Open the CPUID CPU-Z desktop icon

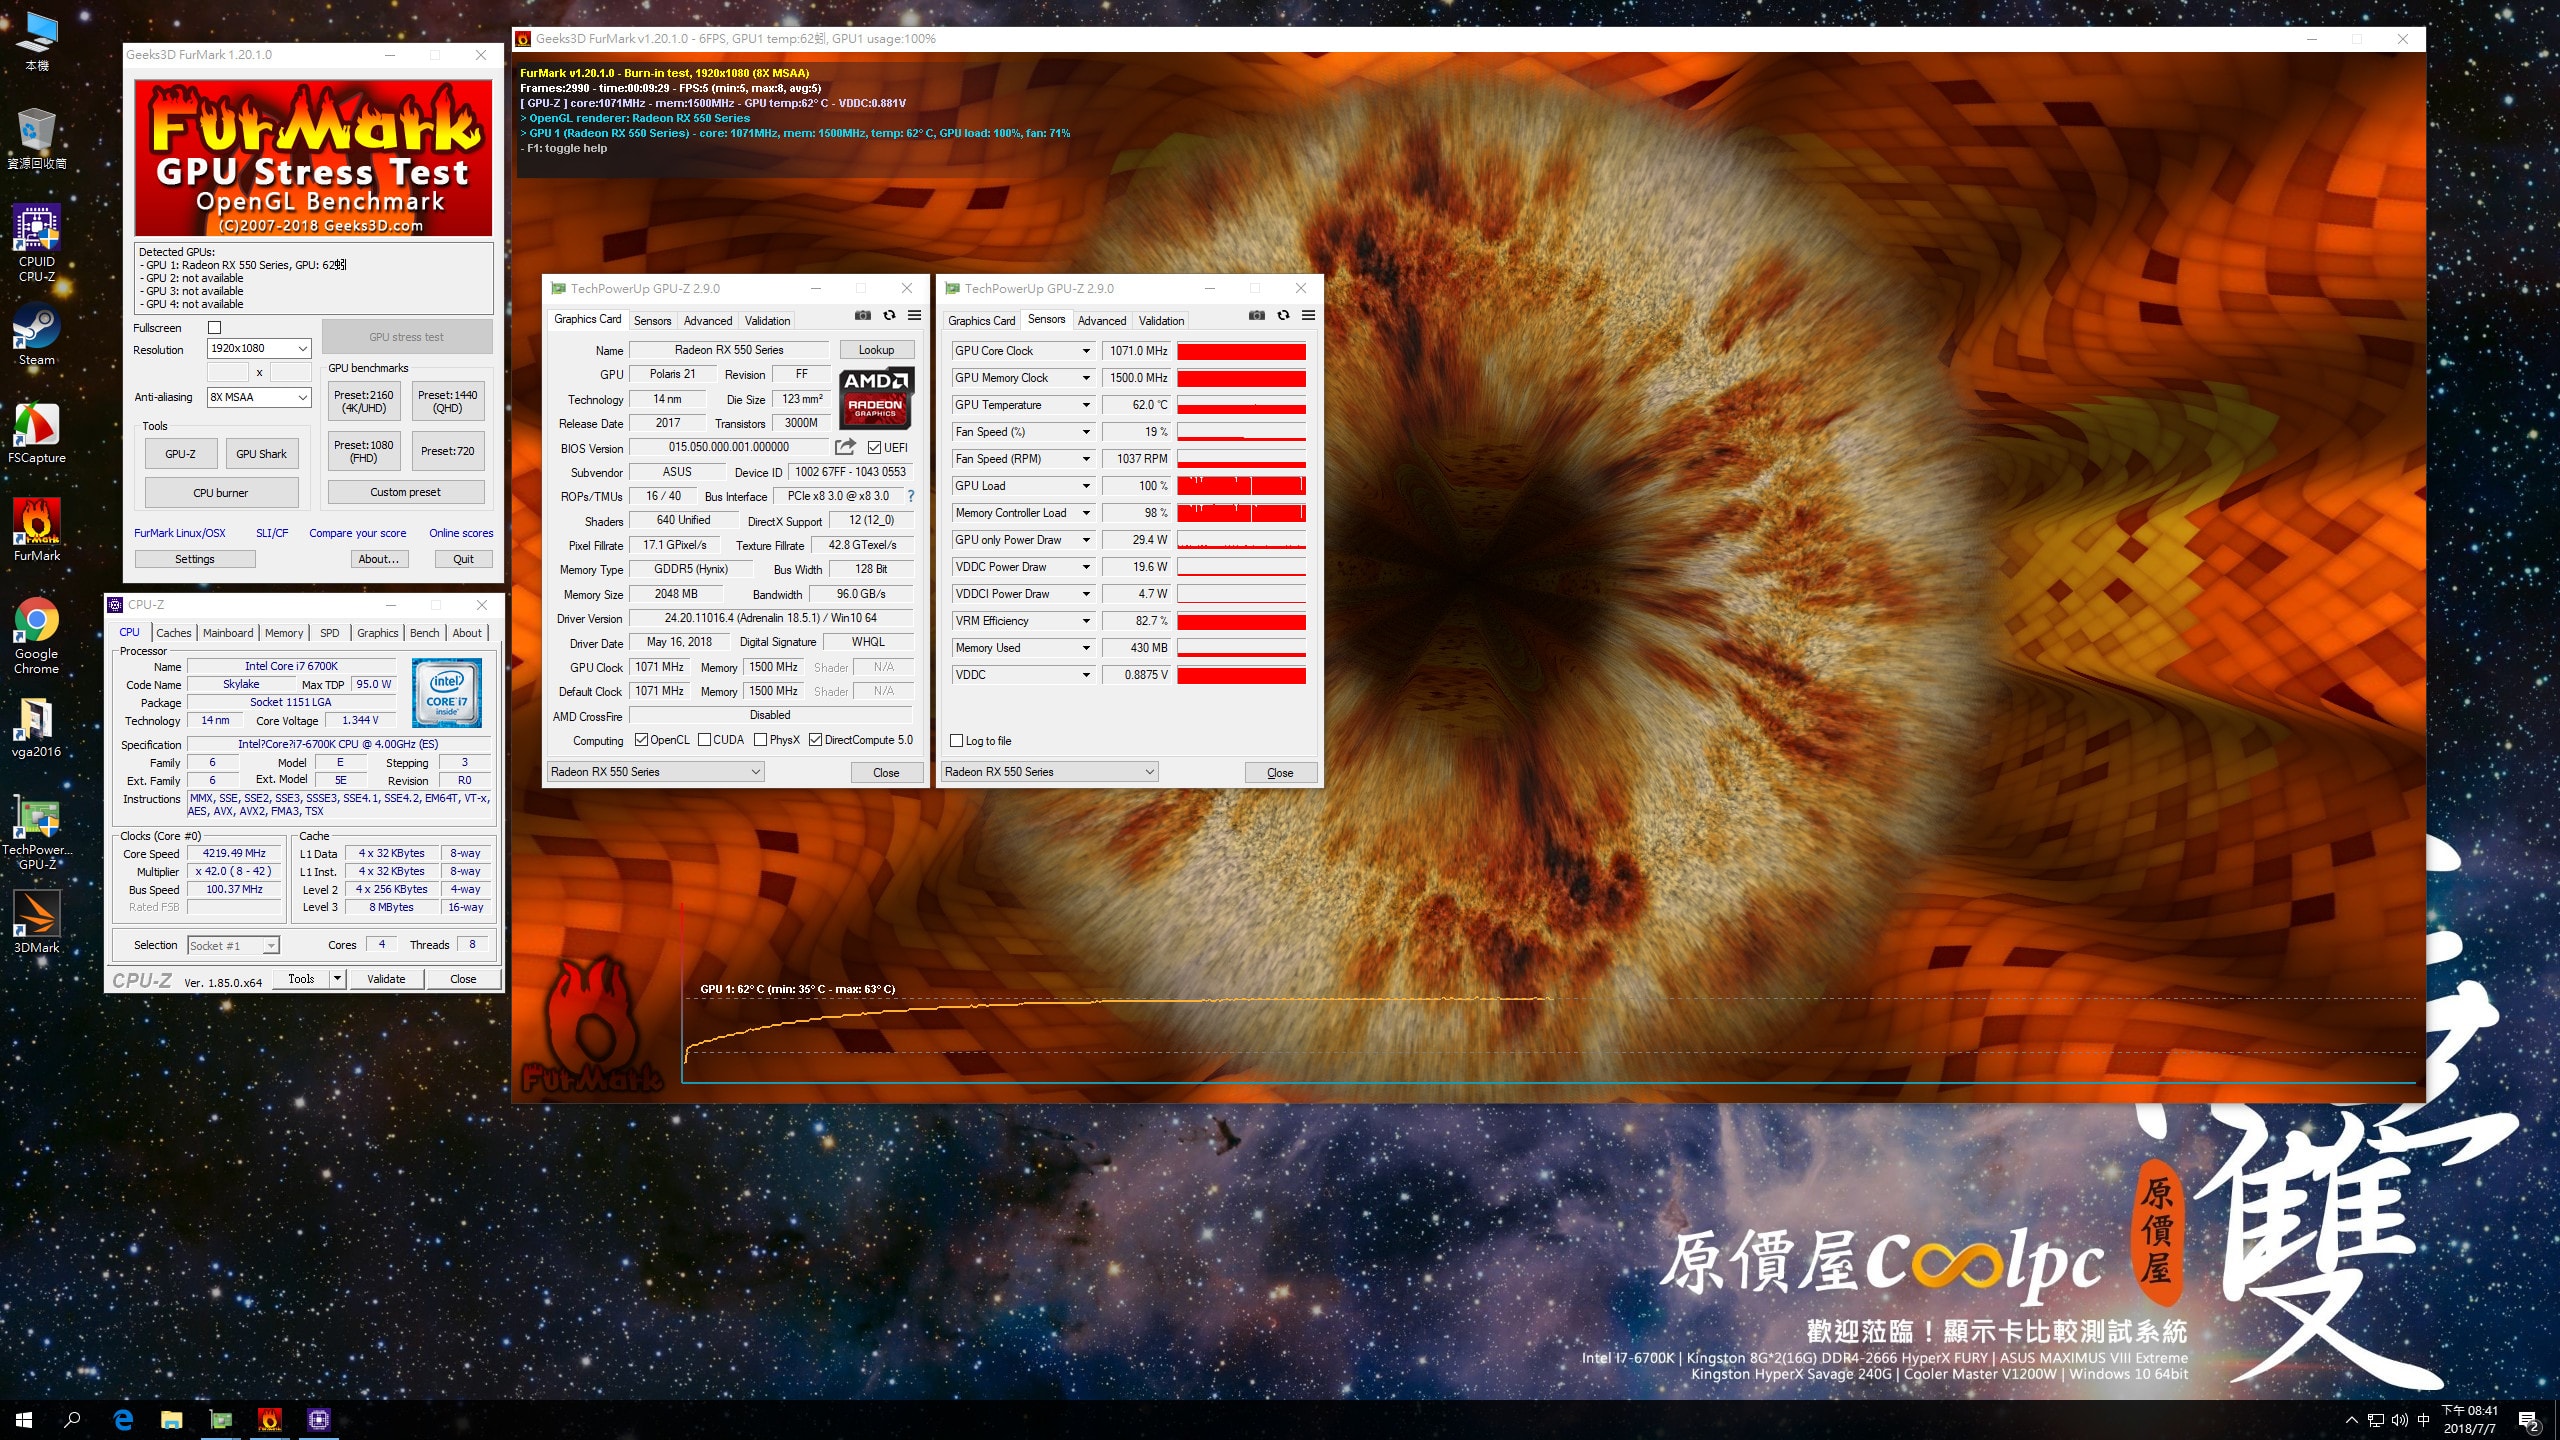point(37,242)
